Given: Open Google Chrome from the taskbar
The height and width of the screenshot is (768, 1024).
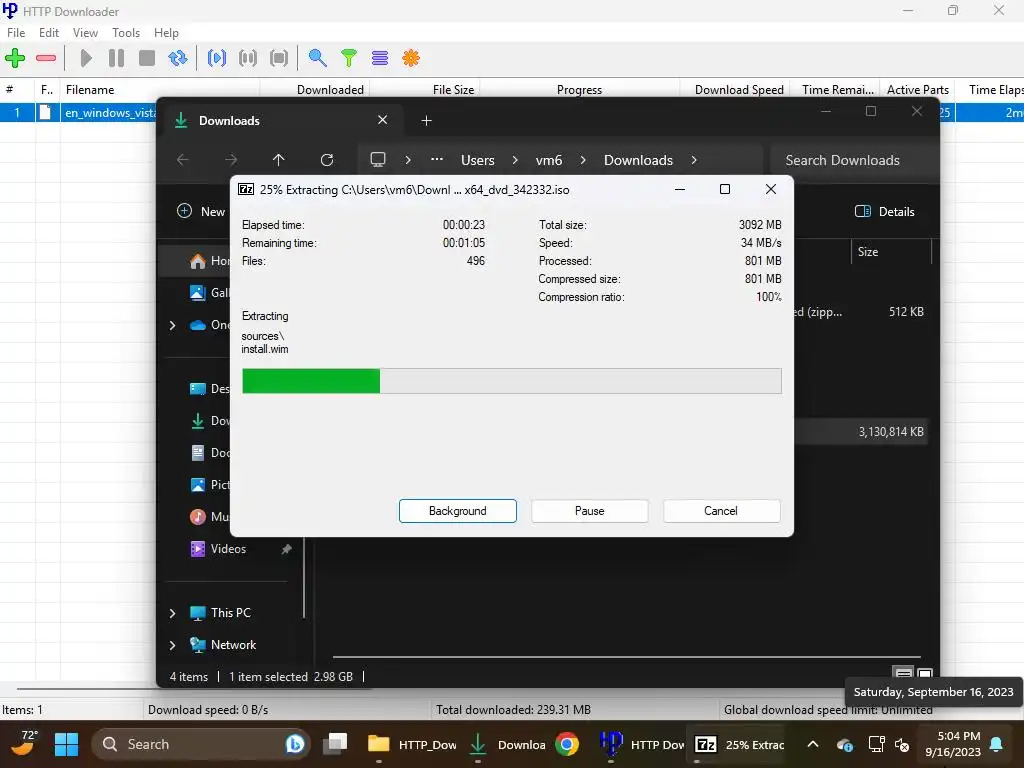Looking at the screenshot, I should [567, 744].
